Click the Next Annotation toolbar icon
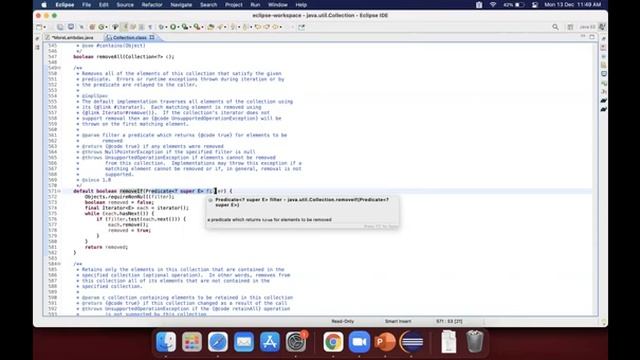The width and height of the screenshot is (640, 360). pos(233,27)
